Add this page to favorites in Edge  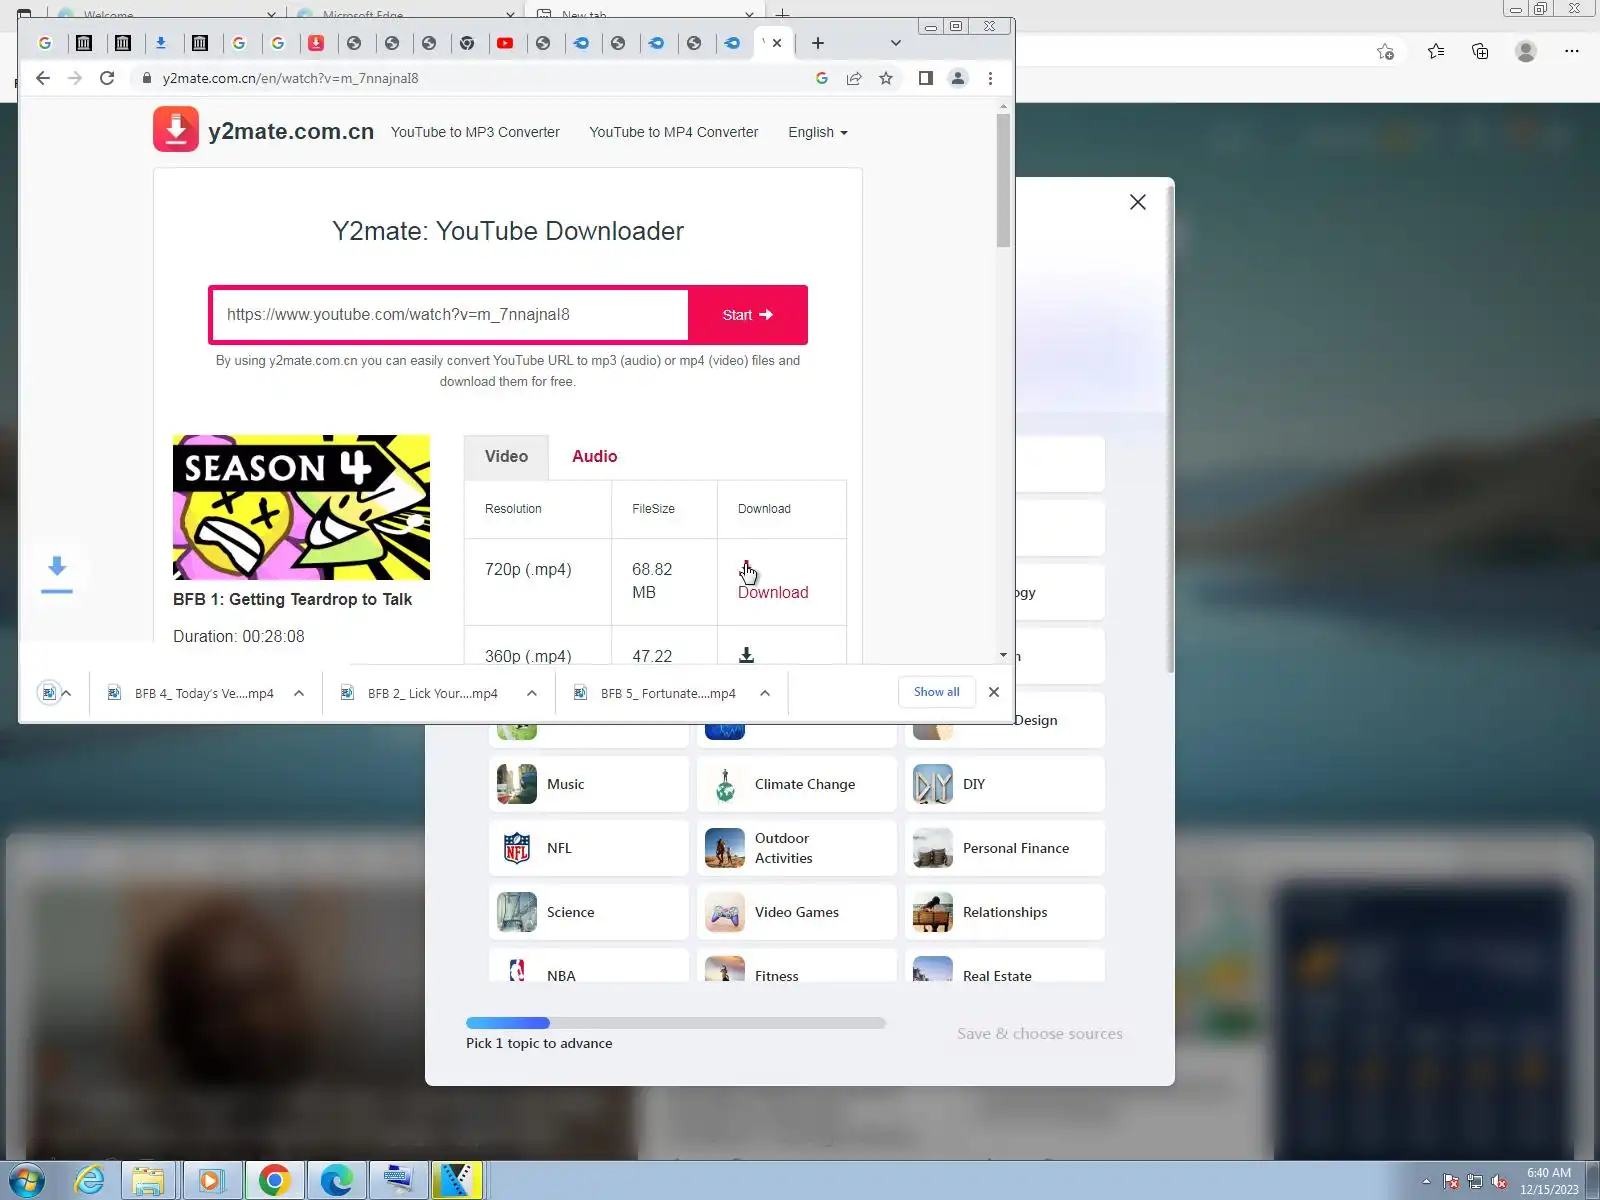[1385, 51]
